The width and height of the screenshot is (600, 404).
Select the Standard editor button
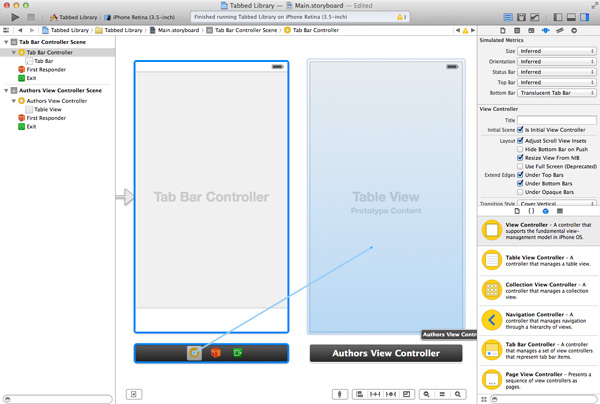point(508,17)
